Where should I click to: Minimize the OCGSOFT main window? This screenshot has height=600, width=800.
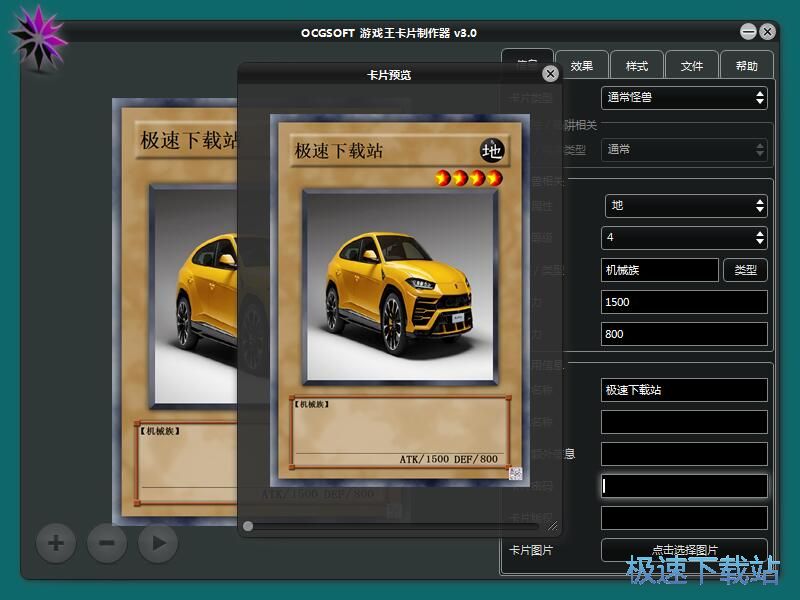coord(748,32)
